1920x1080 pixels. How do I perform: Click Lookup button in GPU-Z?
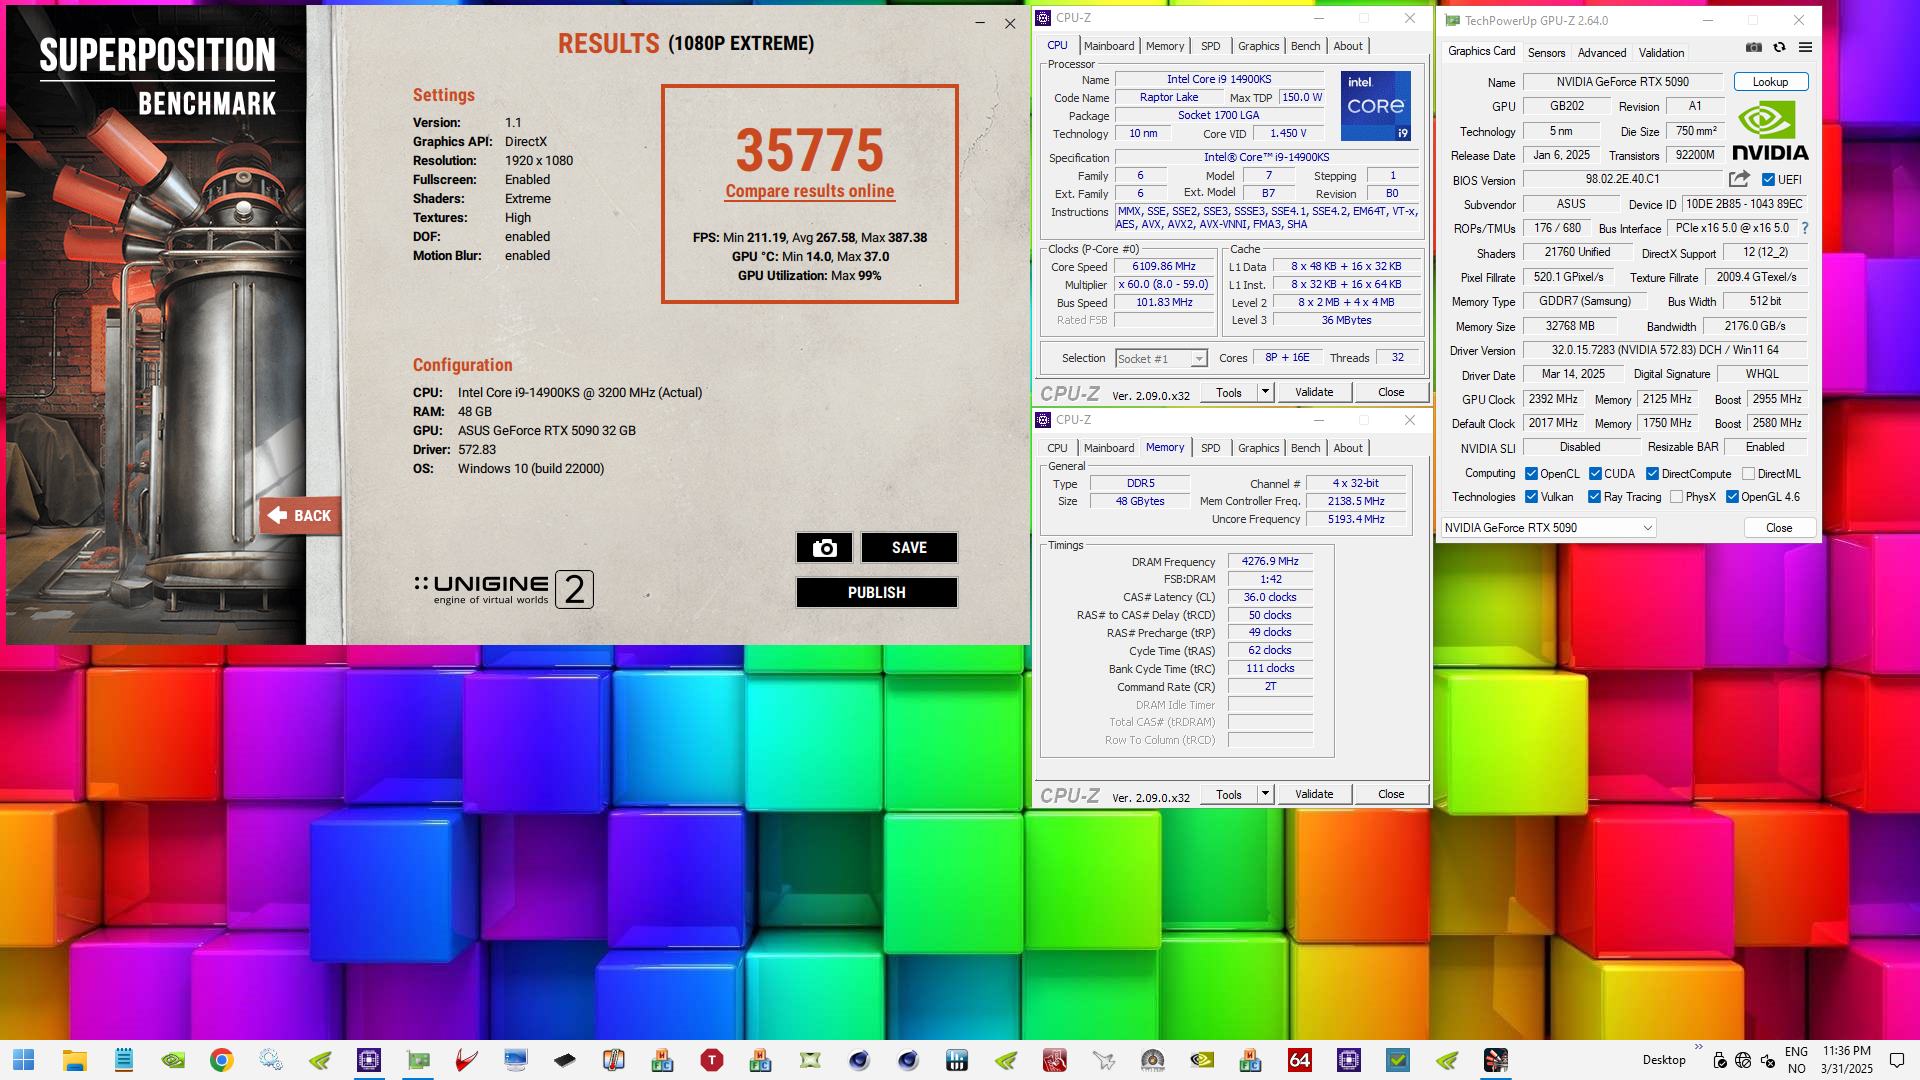(1770, 82)
